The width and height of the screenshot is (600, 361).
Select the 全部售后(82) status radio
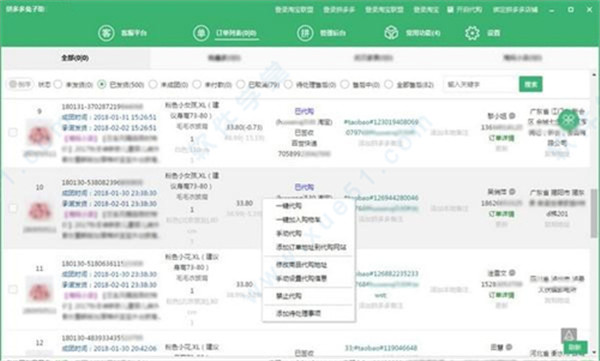388,84
